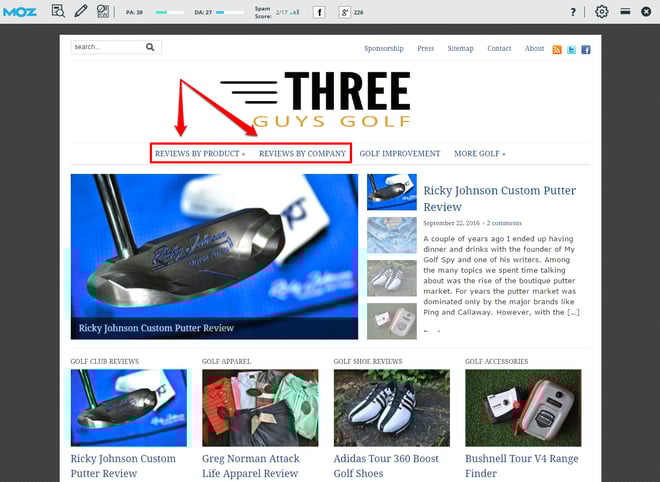Open Golf Accessories category heading
This screenshot has height=482, width=660.
pos(497,361)
